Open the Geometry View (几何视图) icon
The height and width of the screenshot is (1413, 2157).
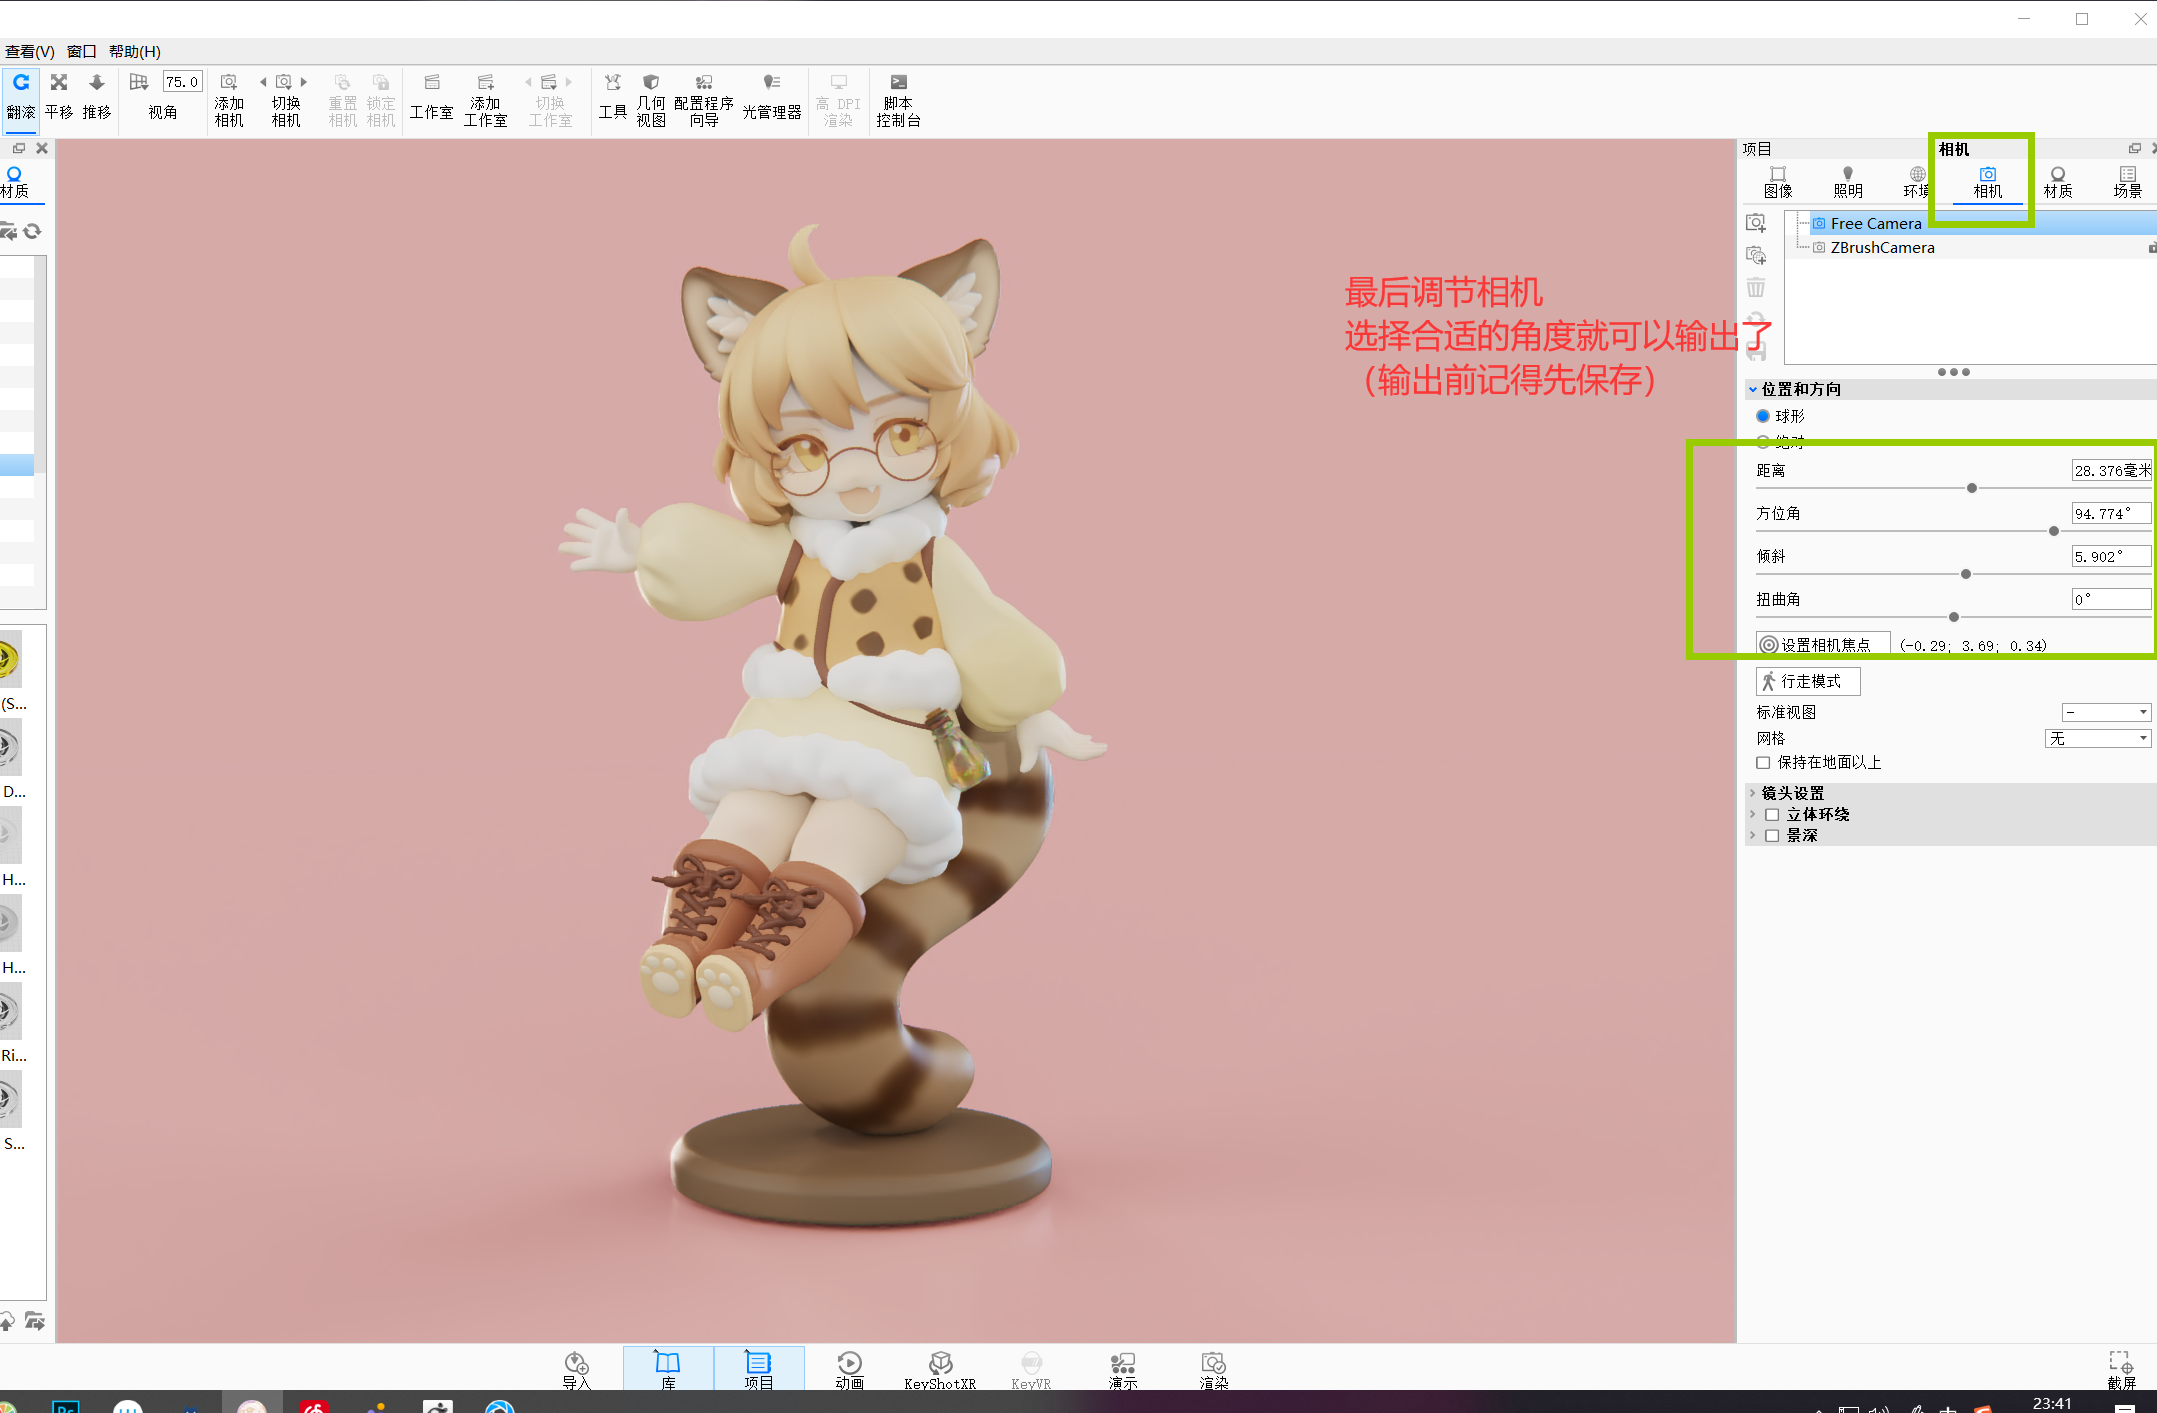point(651,99)
